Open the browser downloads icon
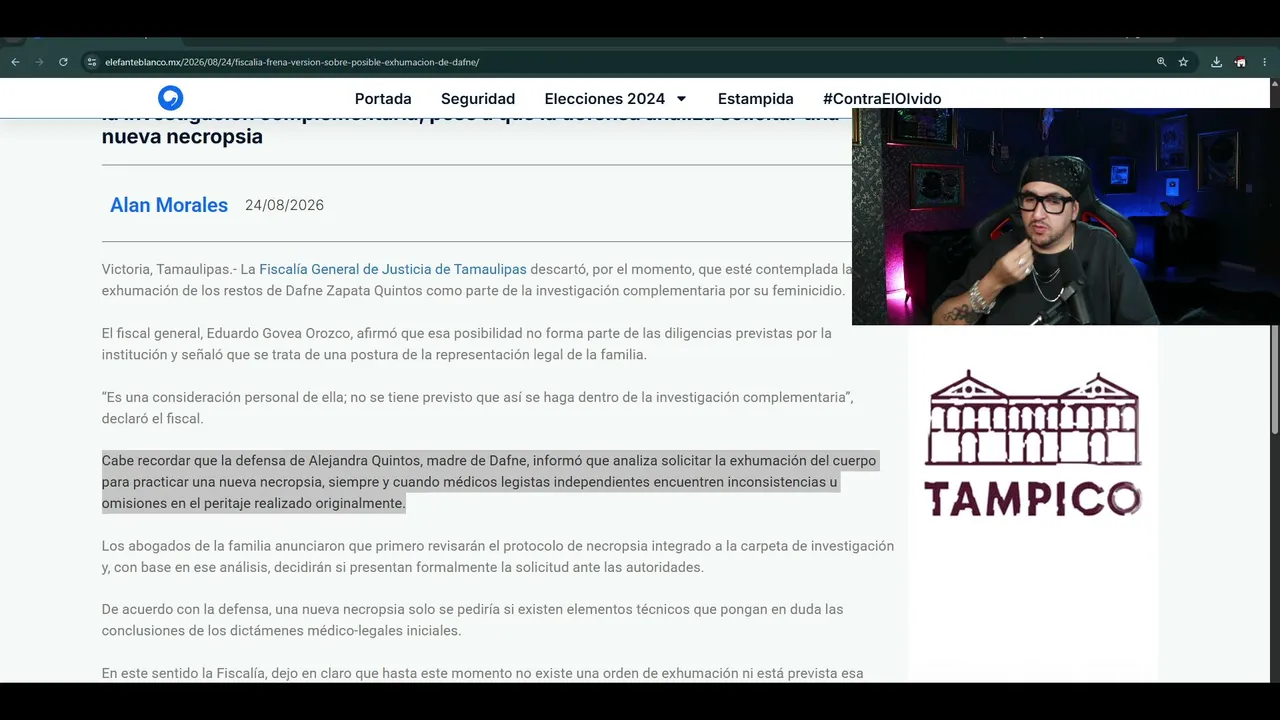Screen dimensions: 1280x720 [1216, 62]
